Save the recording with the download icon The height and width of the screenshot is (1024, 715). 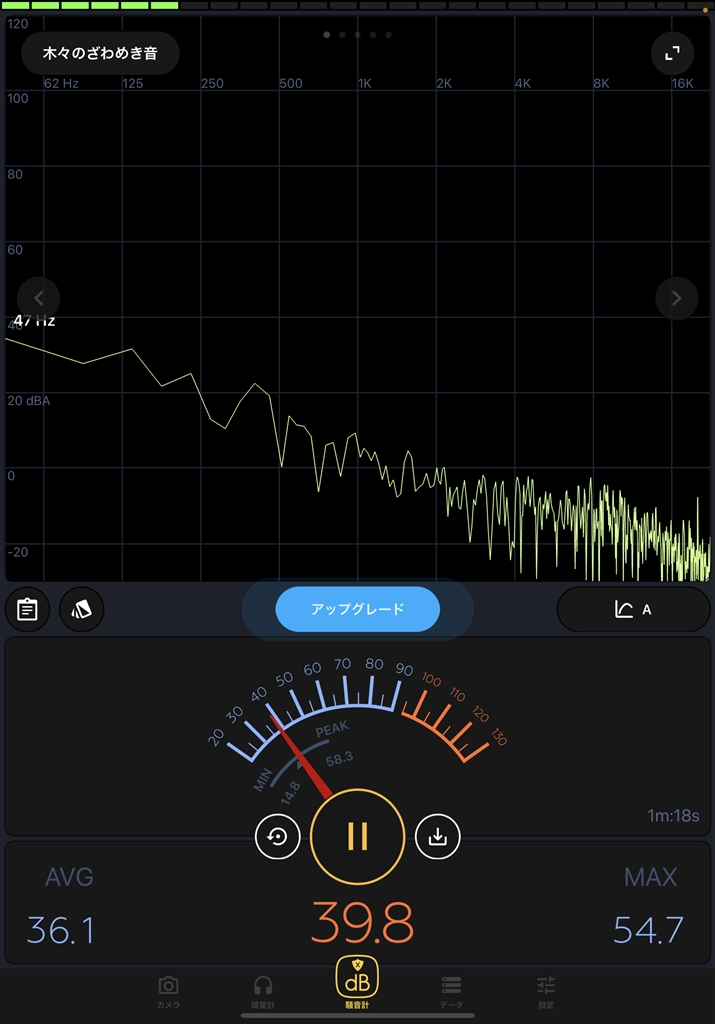coord(437,837)
